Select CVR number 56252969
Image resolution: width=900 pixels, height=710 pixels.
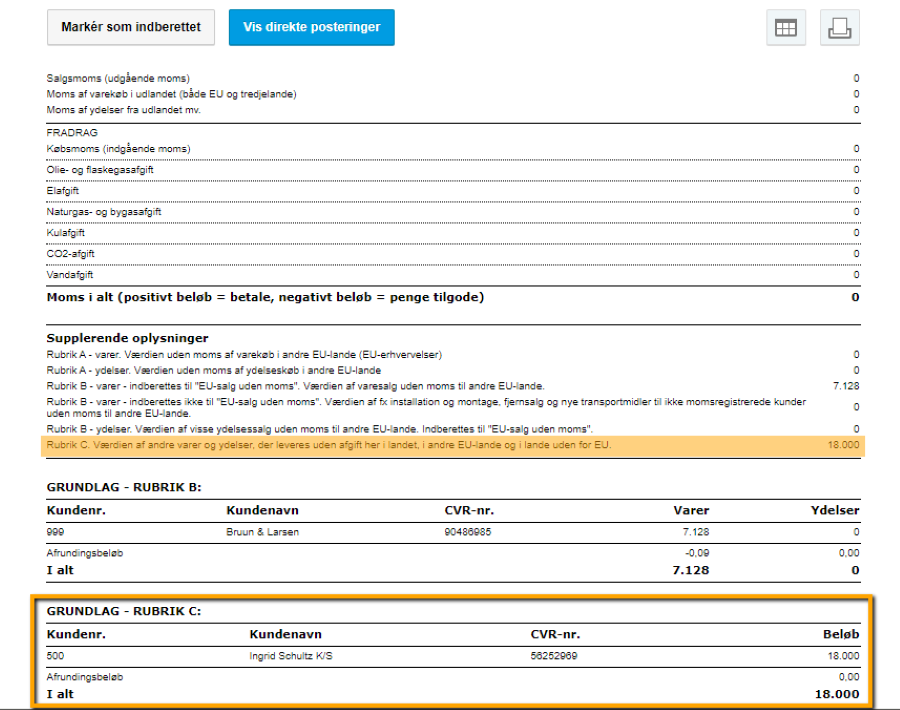click(x=554, y=656)
